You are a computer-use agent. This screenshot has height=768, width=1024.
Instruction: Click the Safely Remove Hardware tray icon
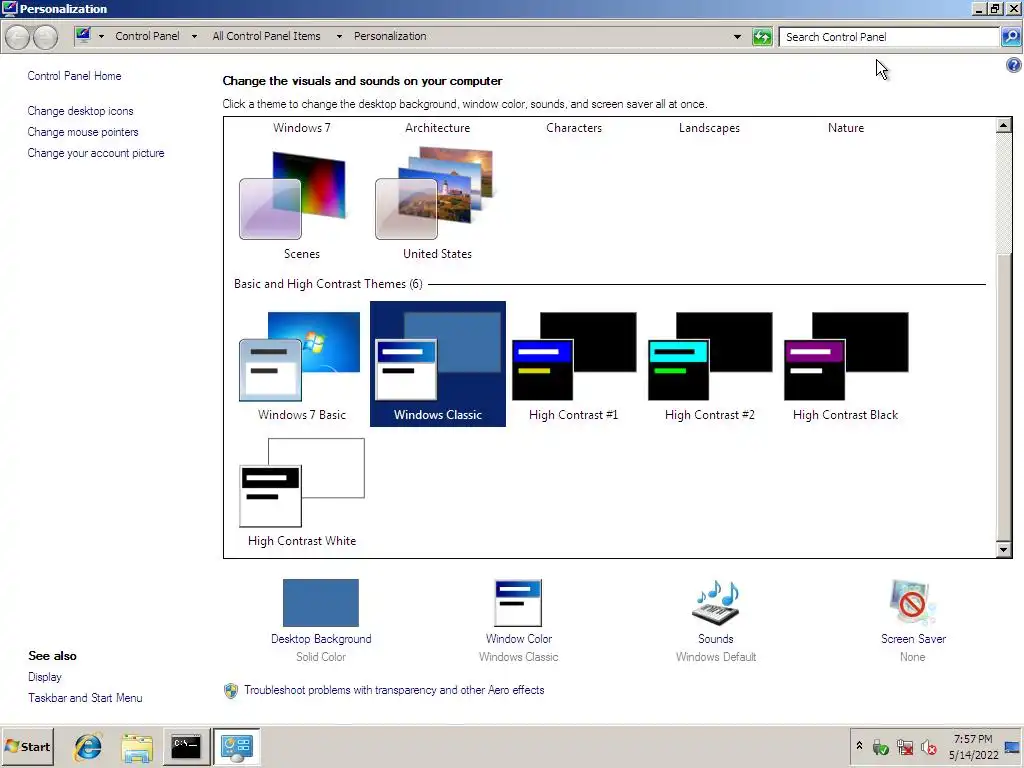coord(880,746)
